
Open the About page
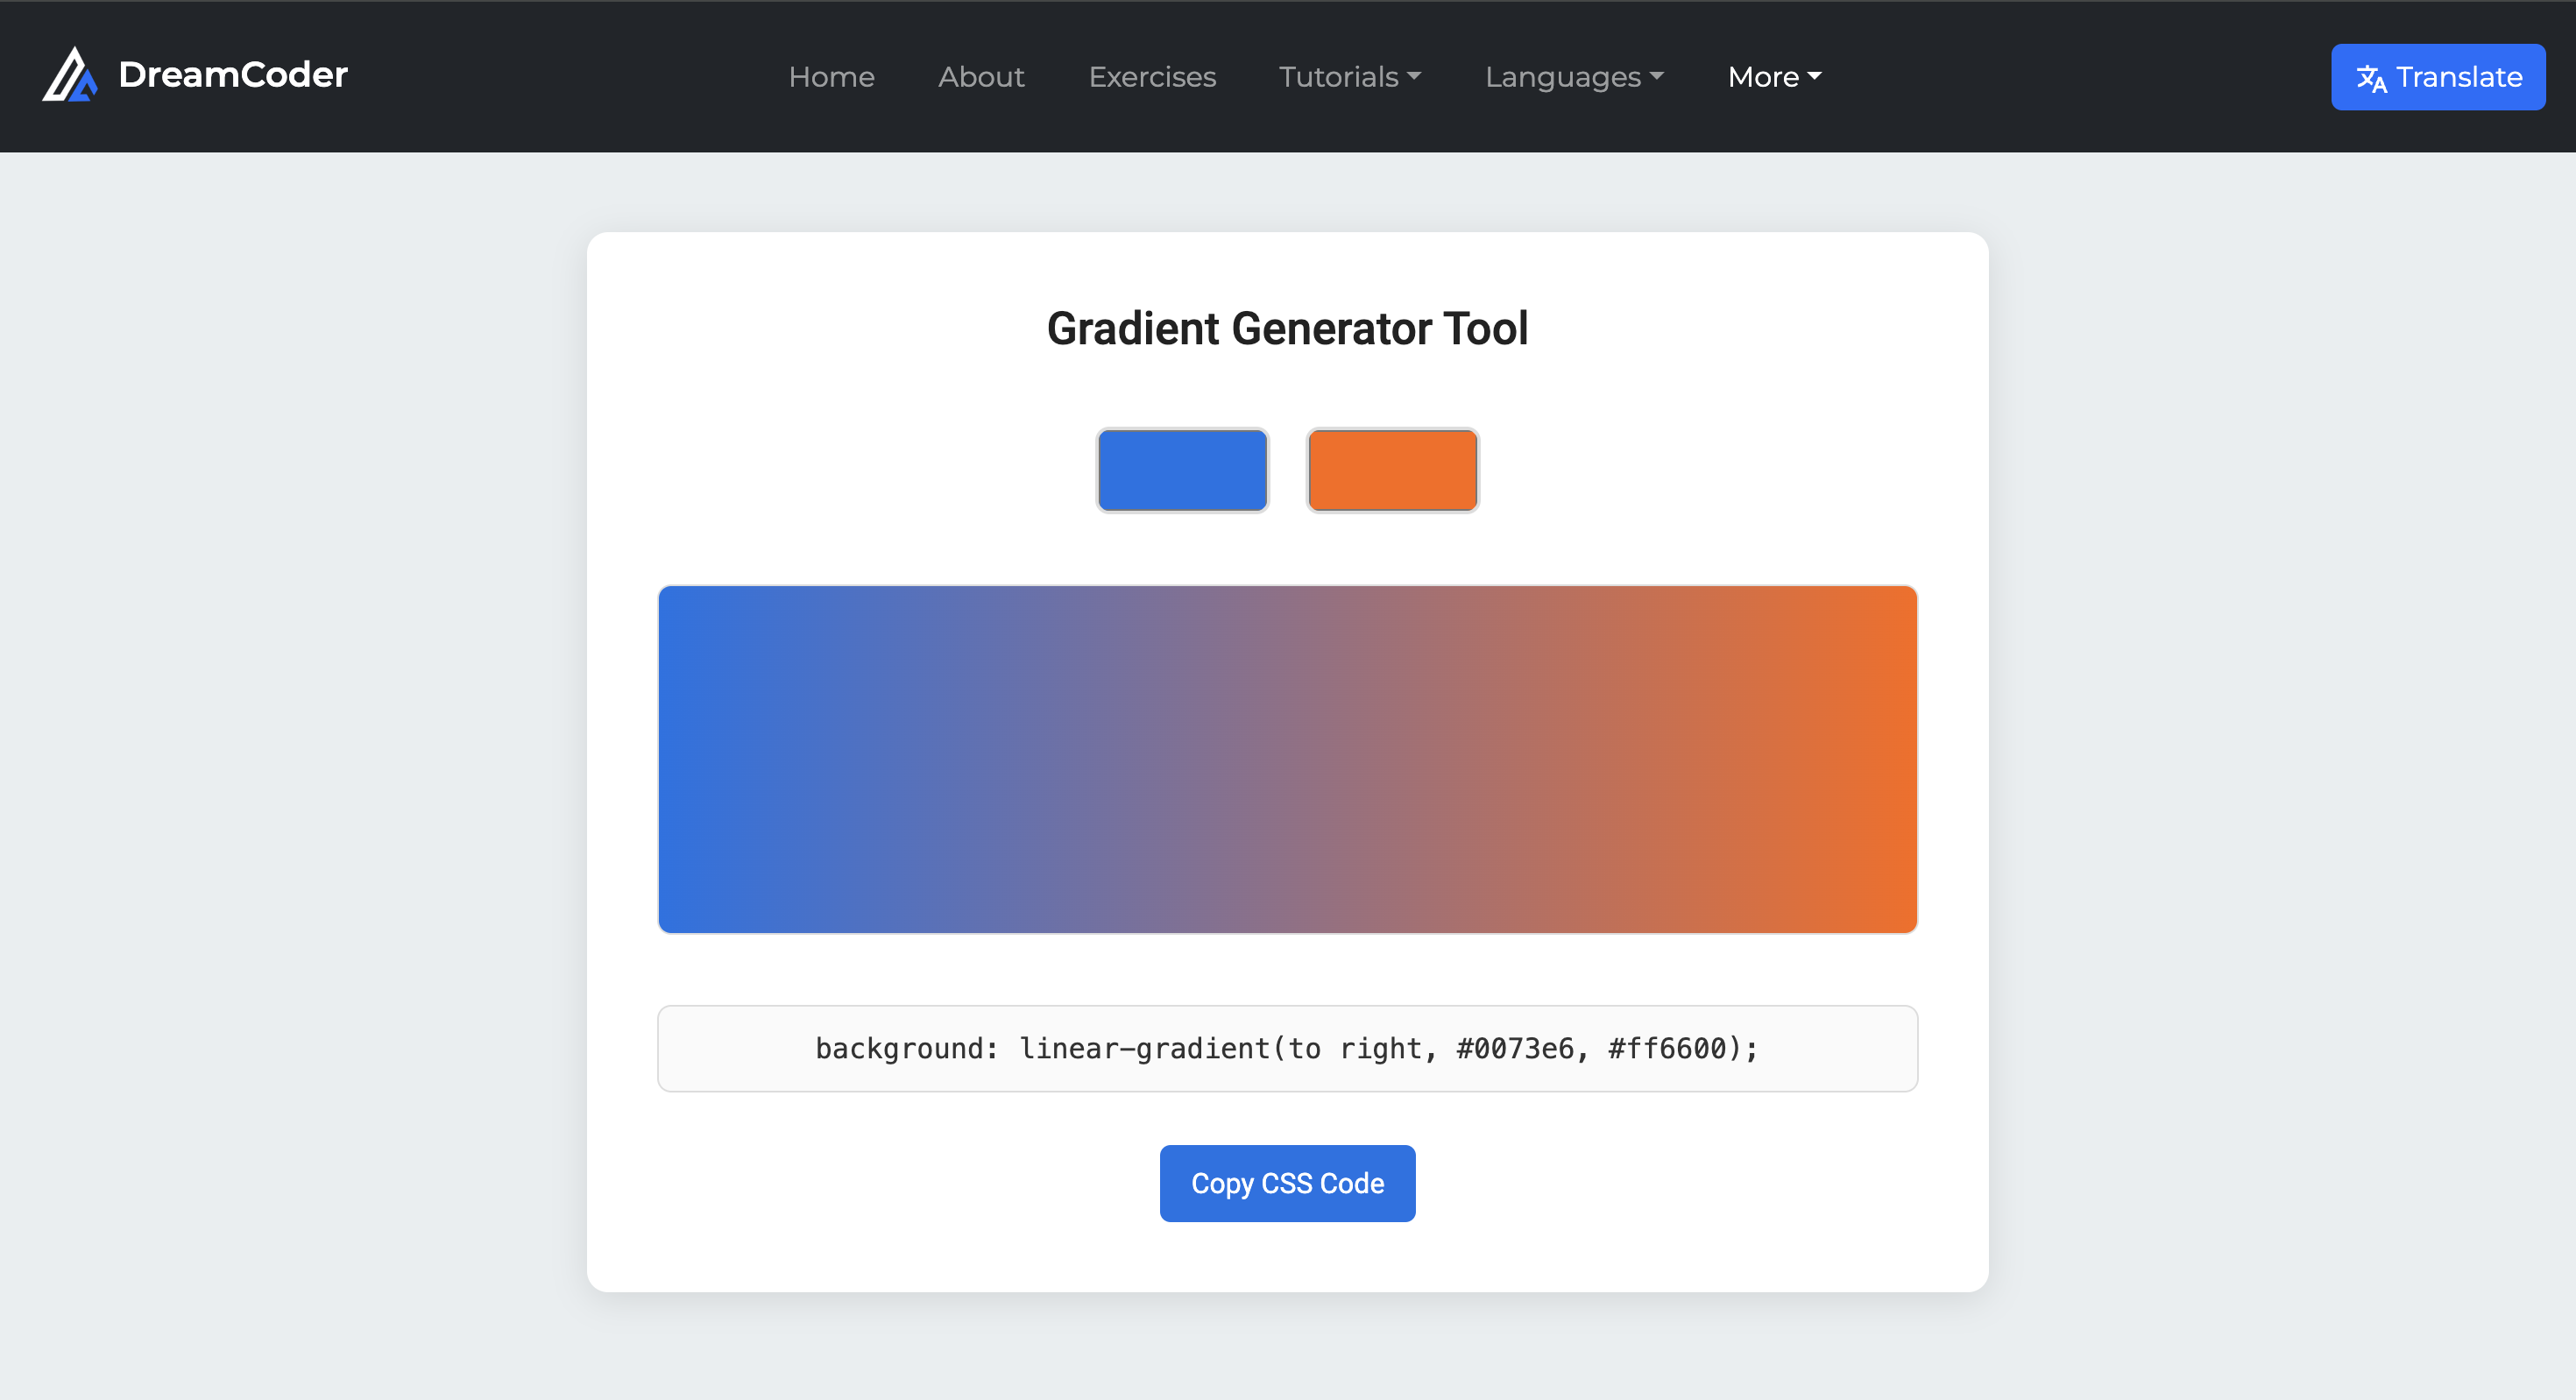tap(981, 77)
